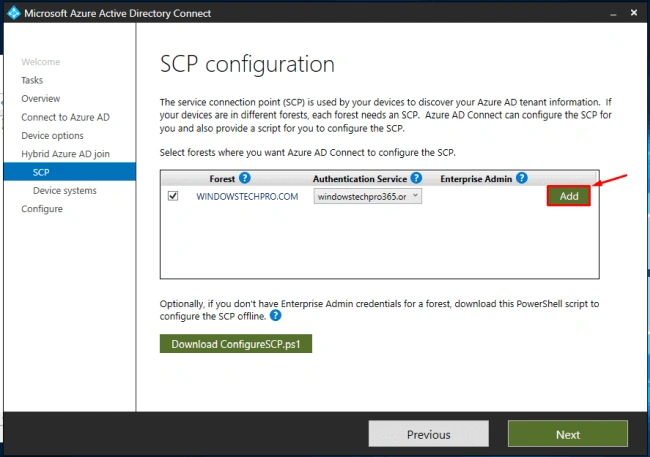650x457 pixels.
Task: Open the Device systems step
Action: pyautogui.click(x=65, y=190)
